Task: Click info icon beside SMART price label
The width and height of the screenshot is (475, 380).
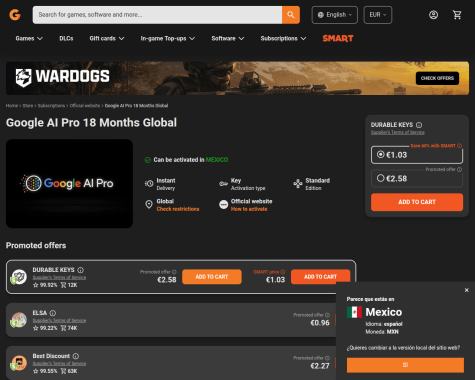Action: [x=283, y=272]
